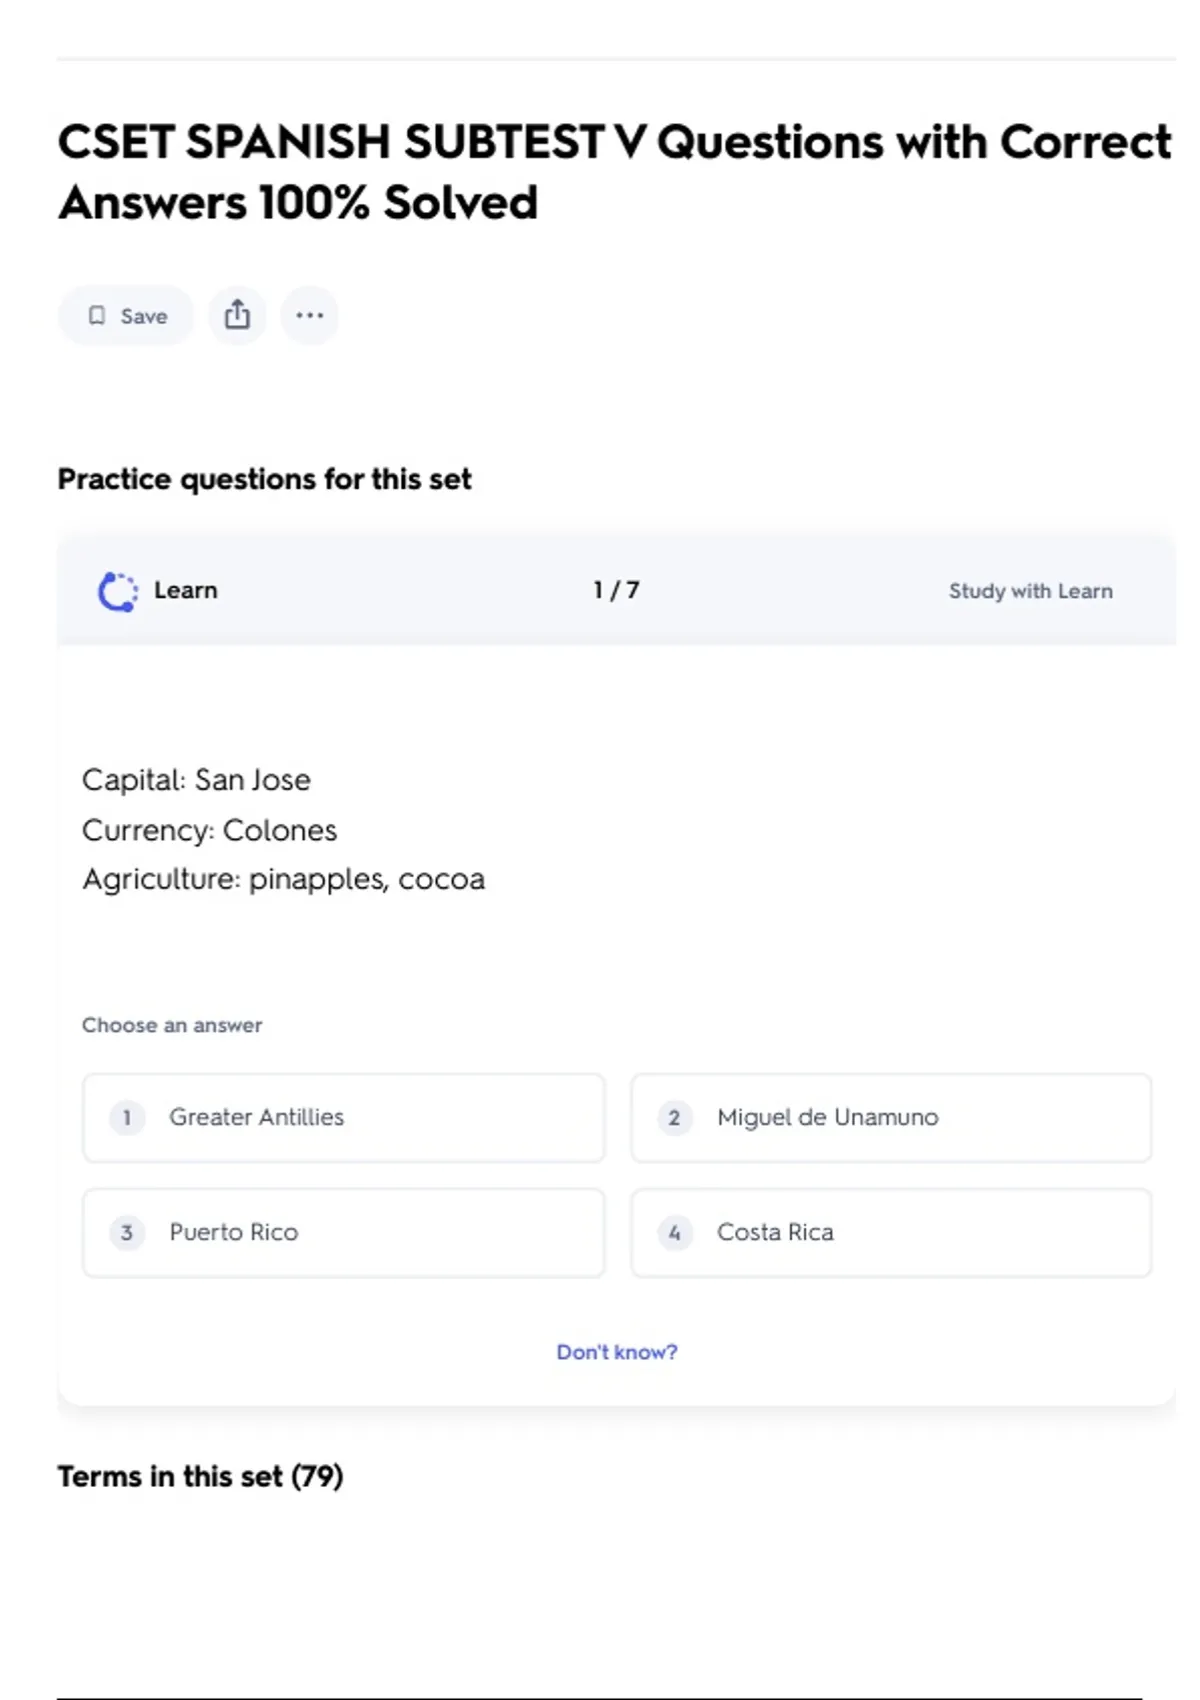Choose Costa Rica as the answer
Viewport: 1200px width, 1700px height.
(890, 1233)
